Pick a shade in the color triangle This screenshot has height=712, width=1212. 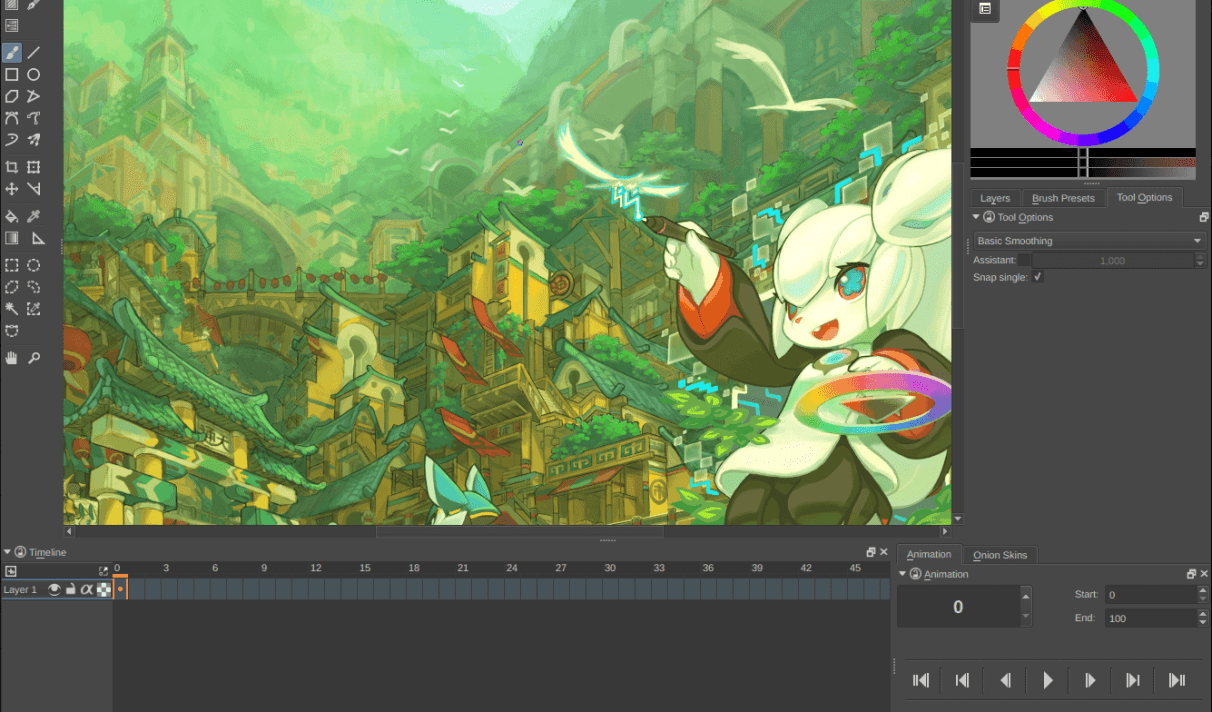(x=1083, y=70)
